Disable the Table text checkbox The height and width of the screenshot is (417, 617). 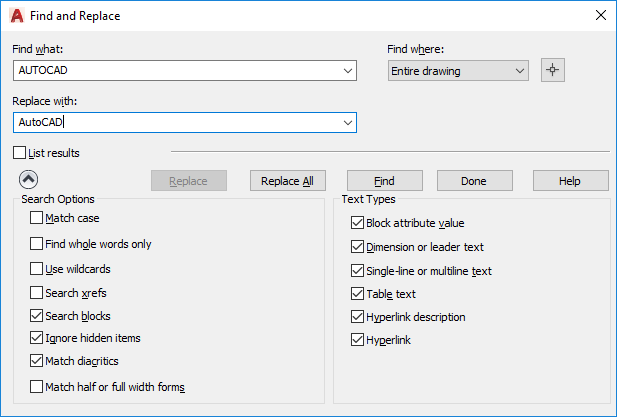358,294
